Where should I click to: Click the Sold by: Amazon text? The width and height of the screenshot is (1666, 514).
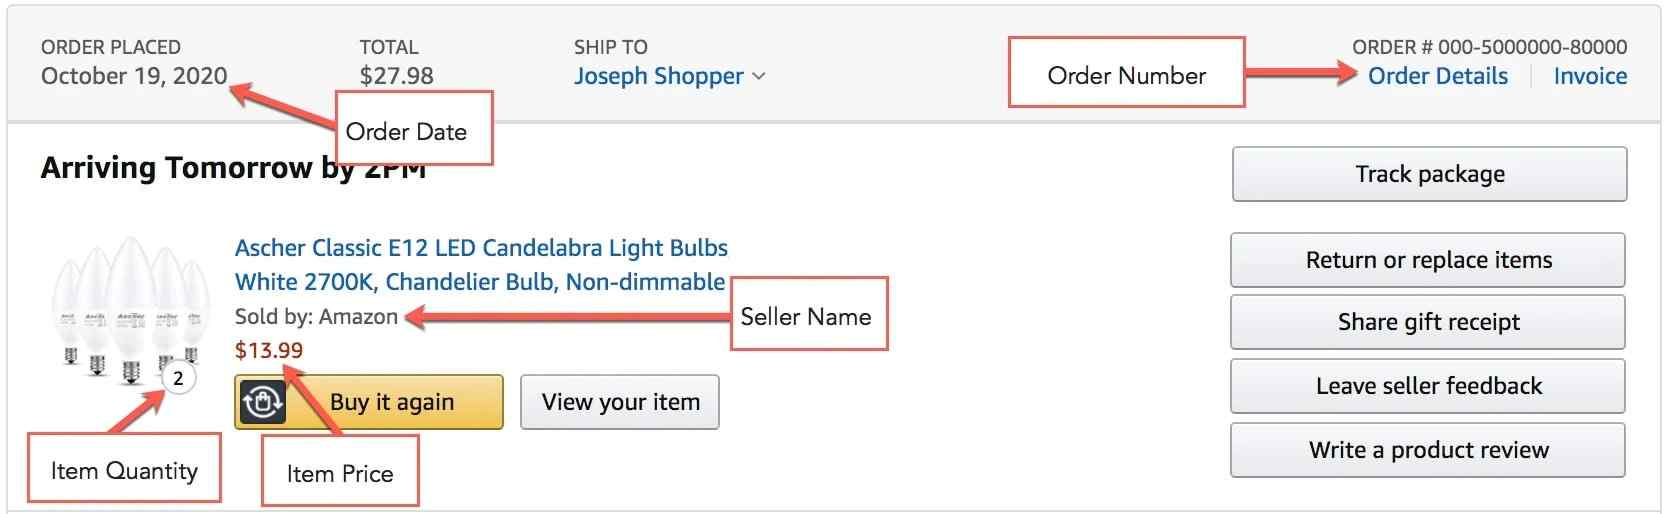[x=316, y=317]
